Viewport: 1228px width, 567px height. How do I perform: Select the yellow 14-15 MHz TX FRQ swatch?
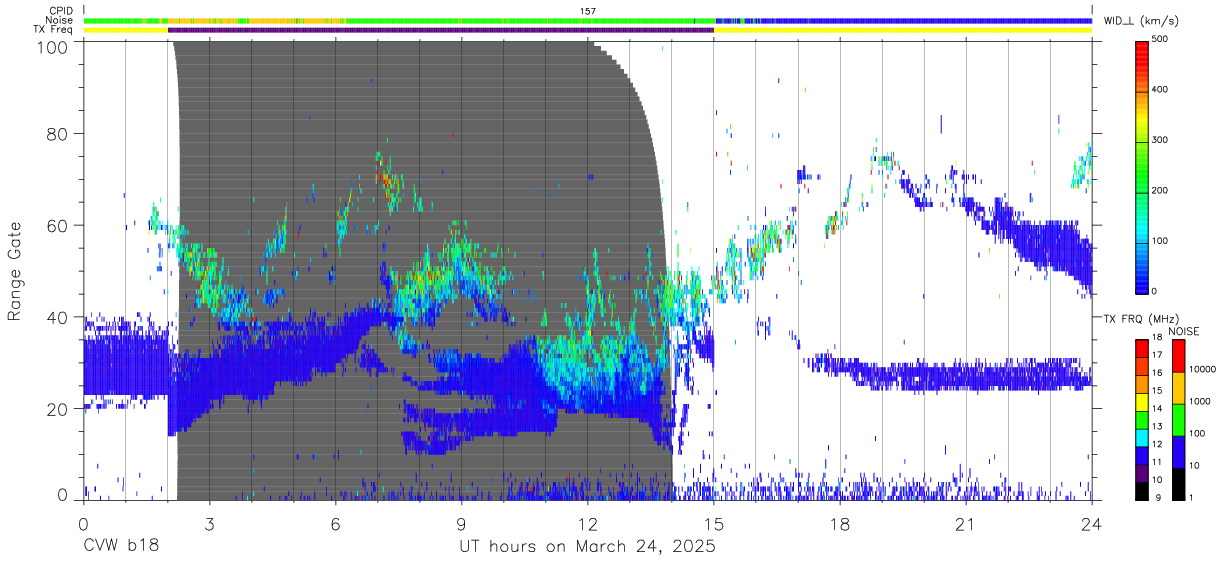pyautogui.click(x=1141, y=402)
